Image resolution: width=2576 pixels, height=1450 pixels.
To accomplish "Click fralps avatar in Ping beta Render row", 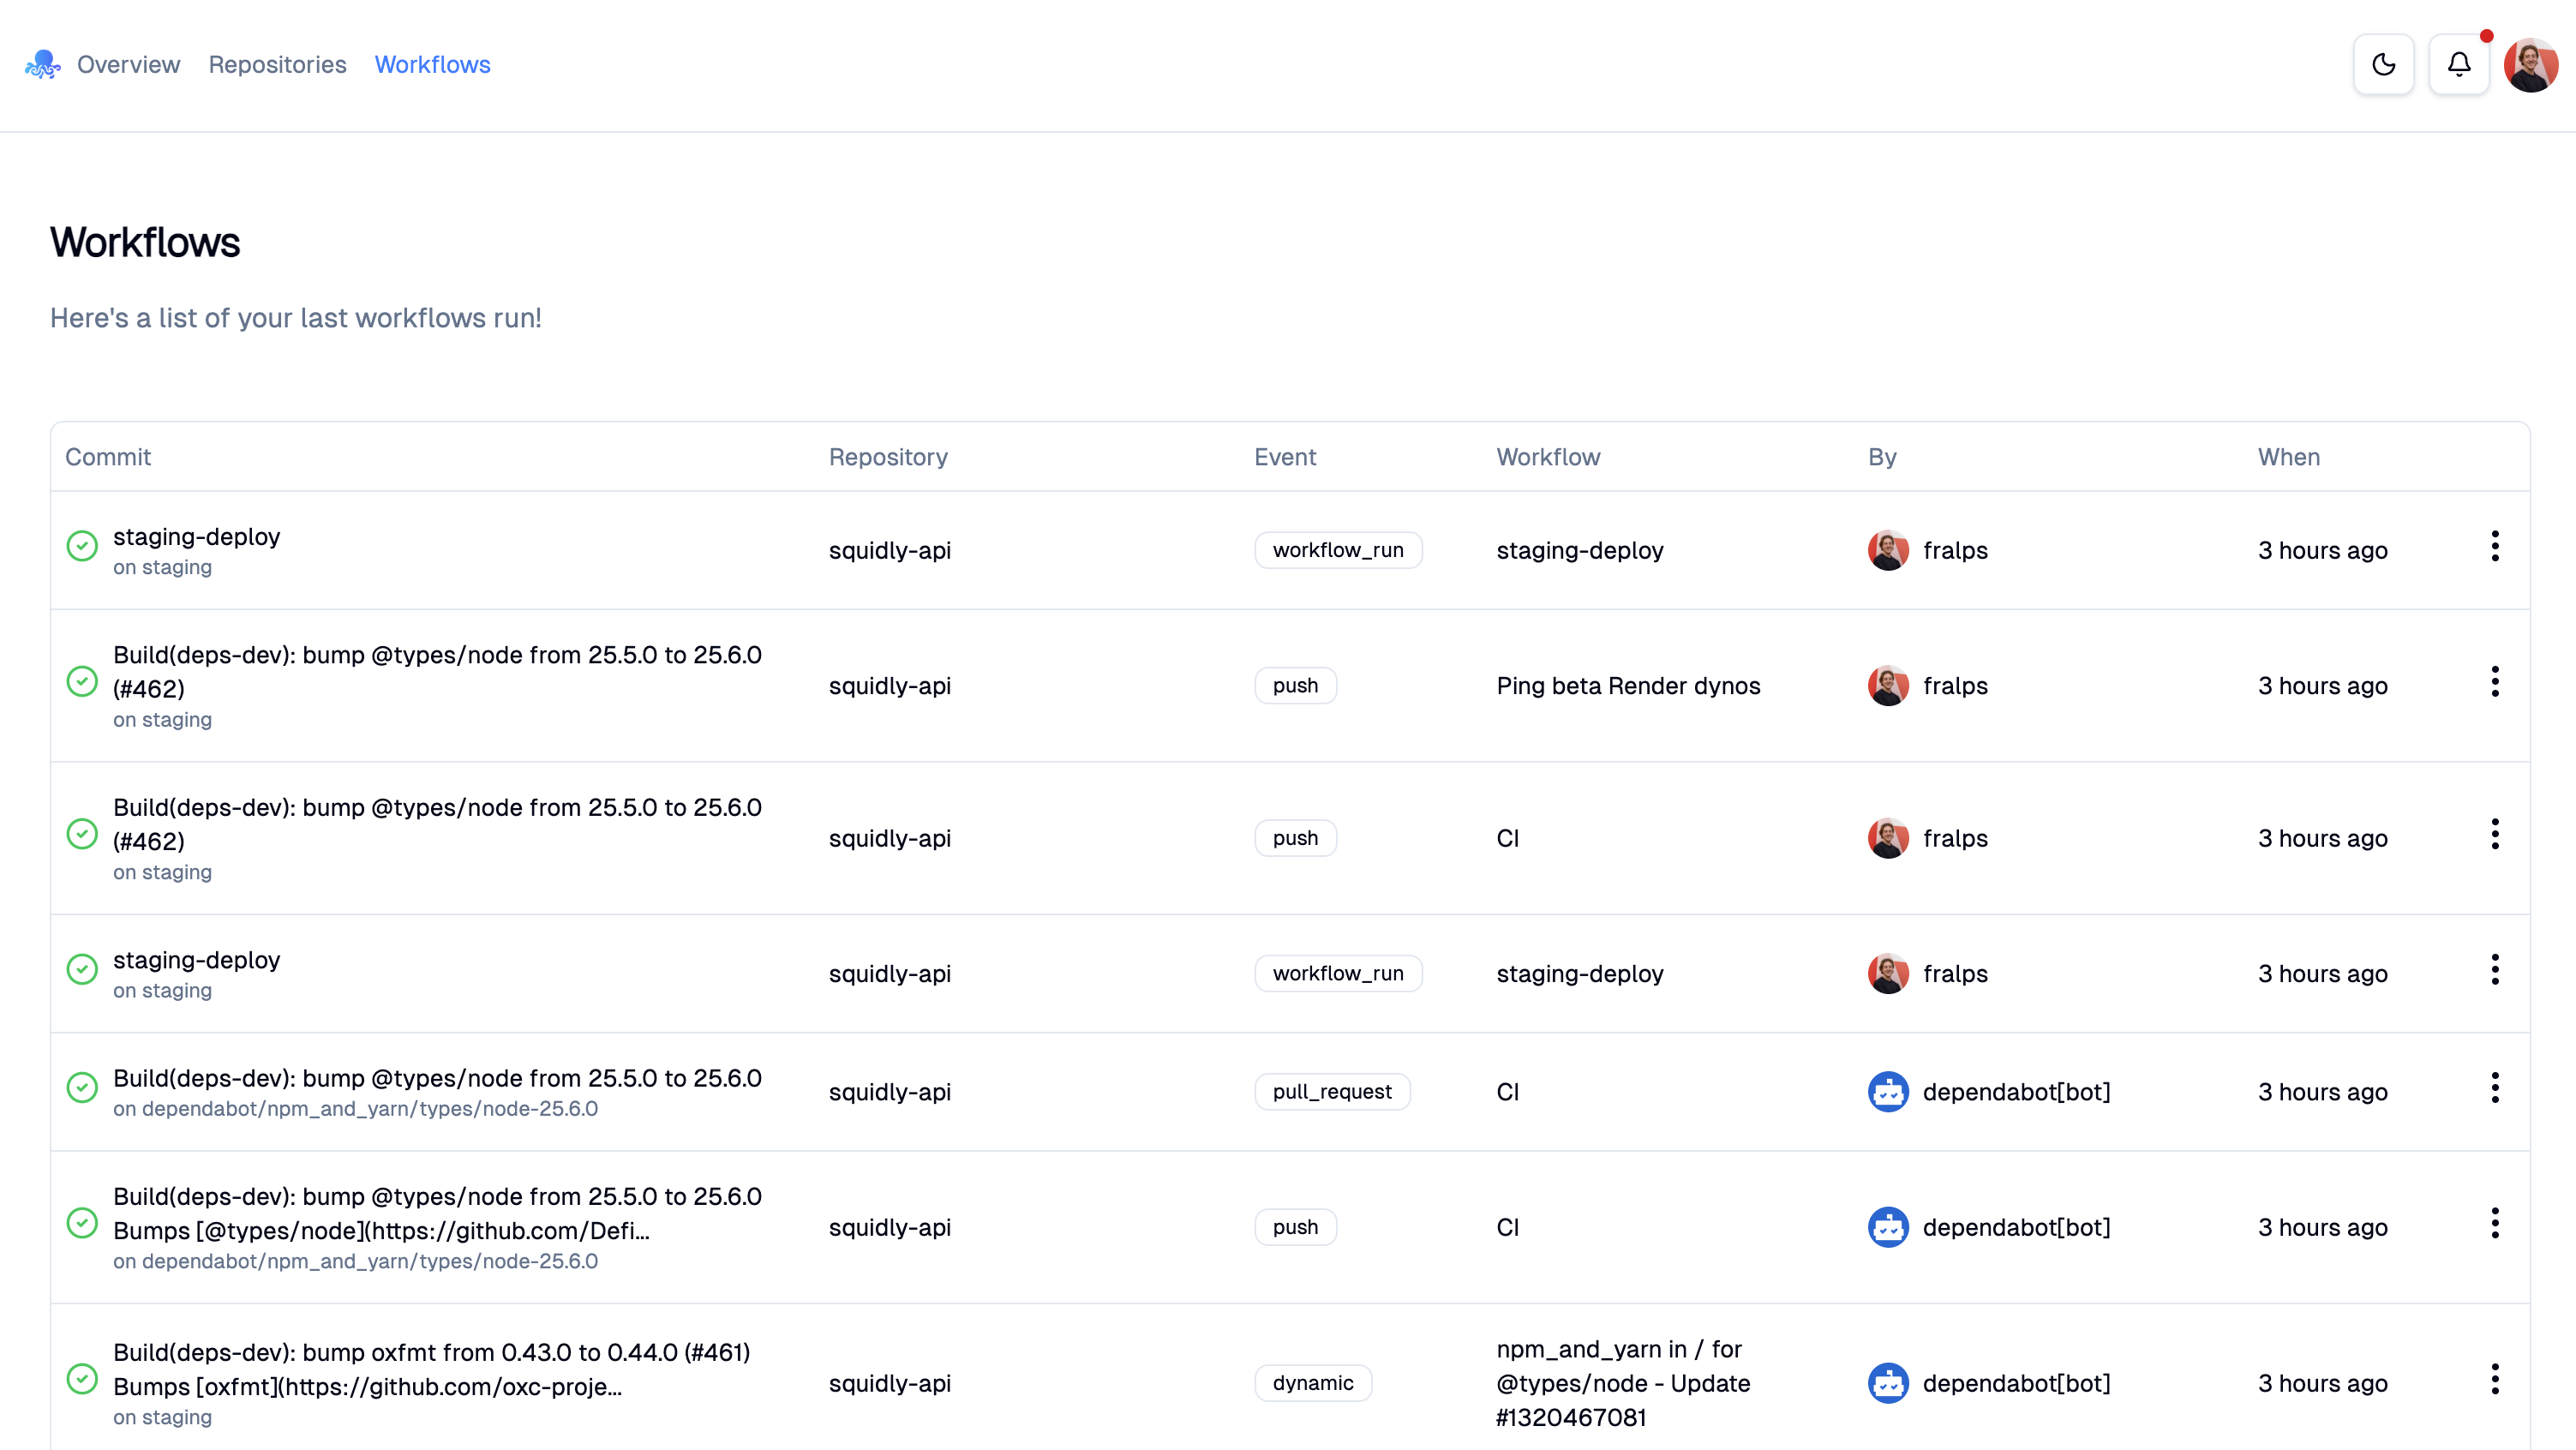I will [x=1888, y=686].
